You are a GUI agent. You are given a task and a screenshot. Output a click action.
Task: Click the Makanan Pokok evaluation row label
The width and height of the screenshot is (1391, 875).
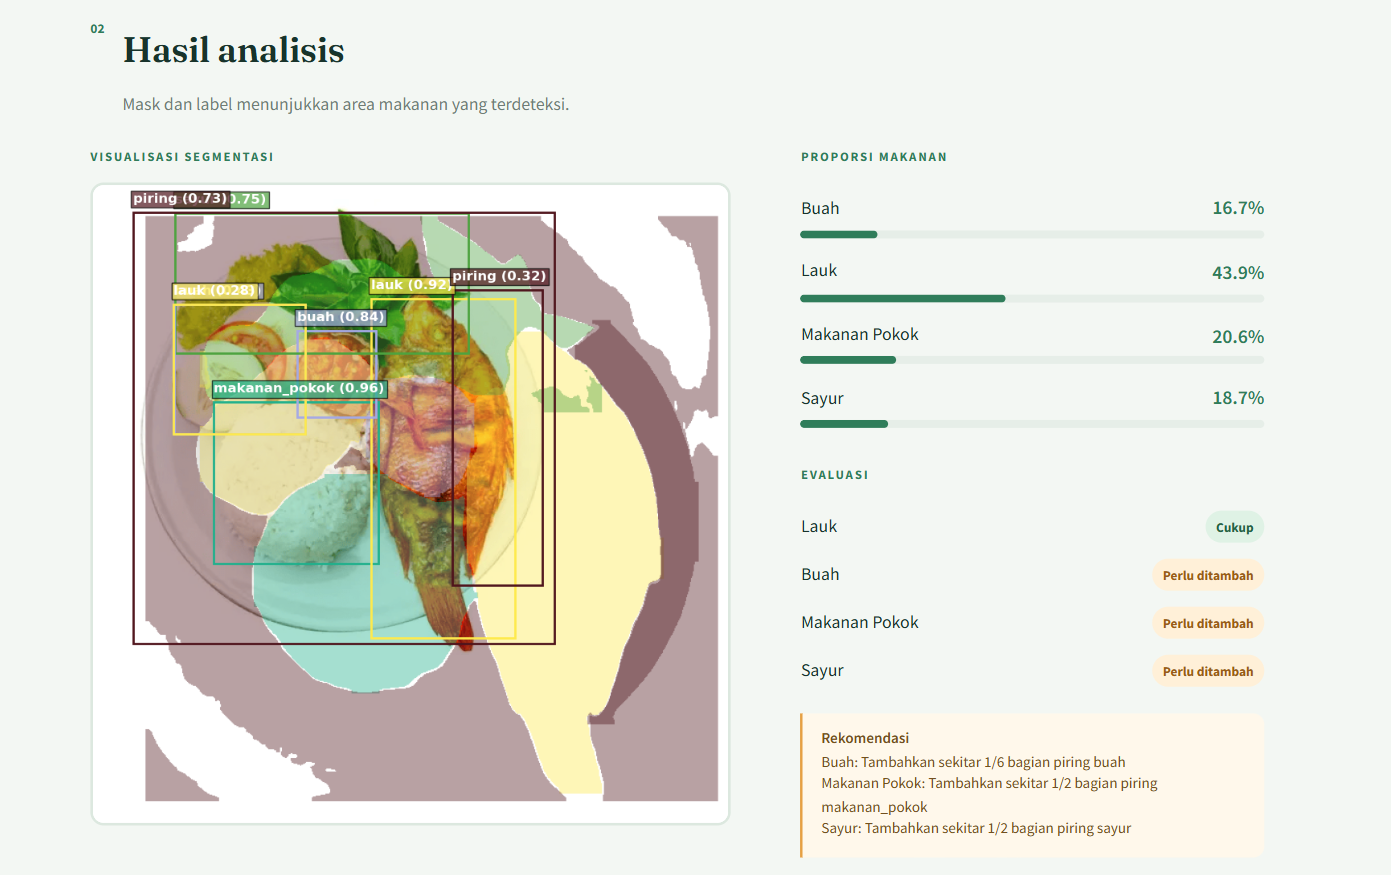pyautogui.click(x=860, y=622)
